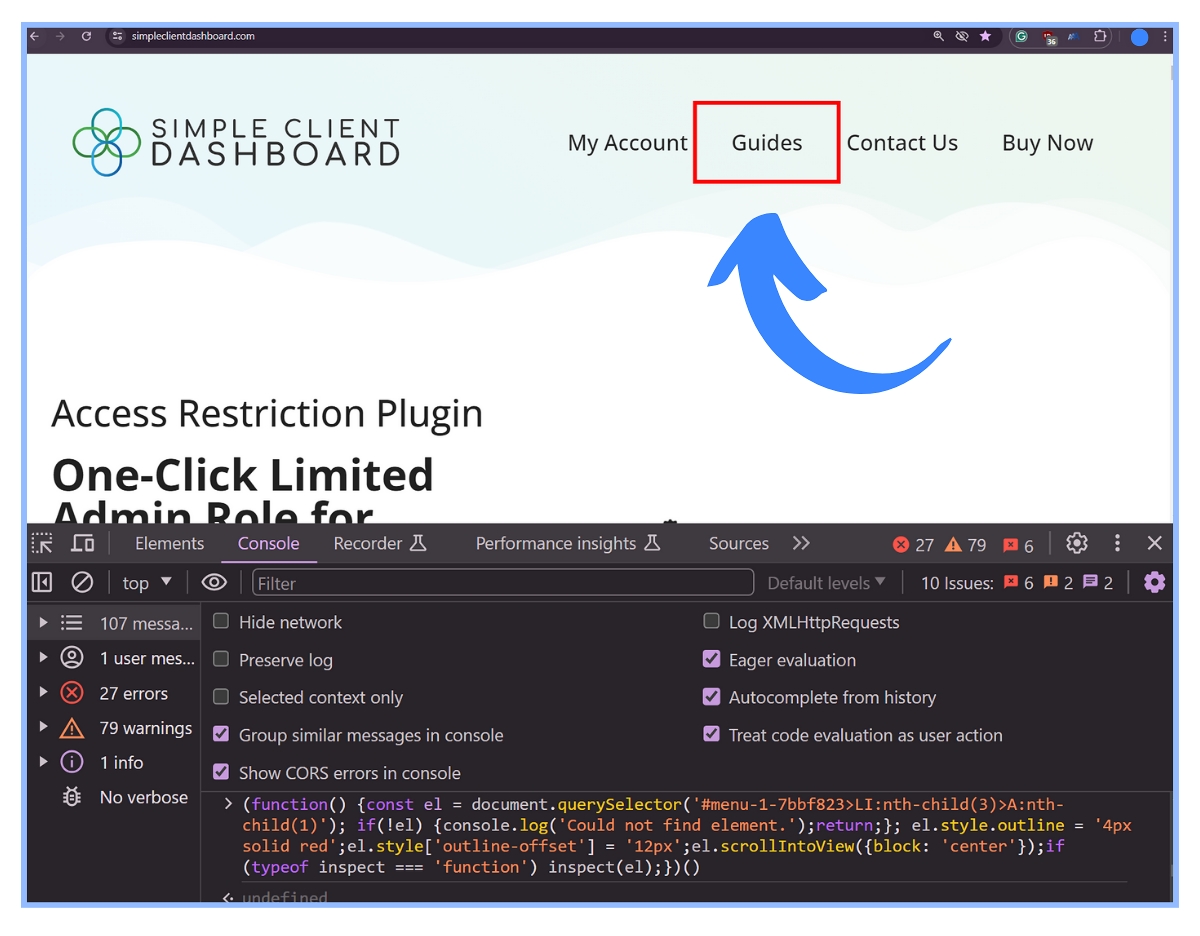Image resolution: width=1200 pixels, height=936 pixels.
Task: Switch to the Sources tab
Action: (739, 543)
